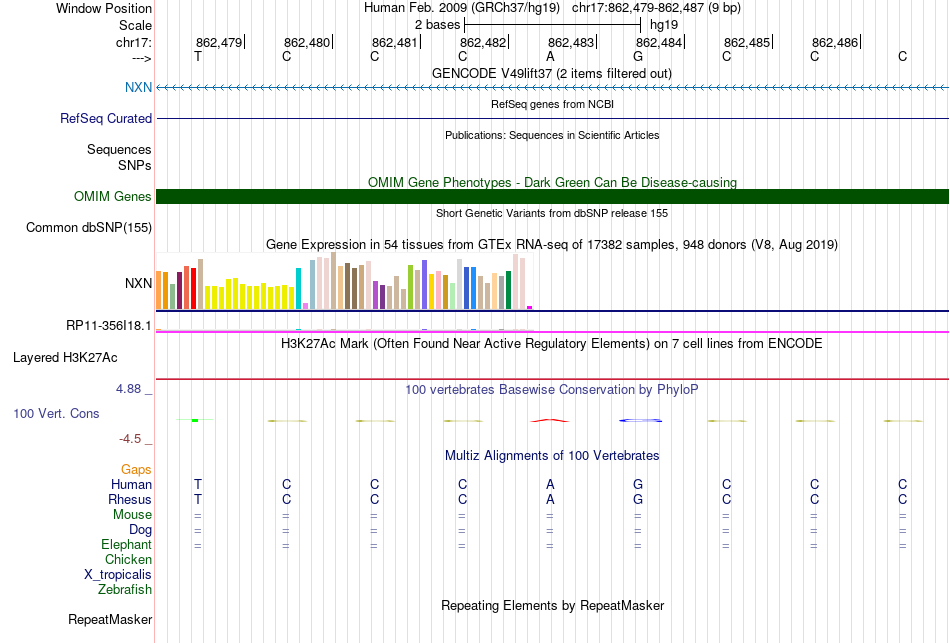The height and width of the screenshot is (643, 950).
Task: Click Rhesus base G in Multiz alignment
Action: click(638, 499)
